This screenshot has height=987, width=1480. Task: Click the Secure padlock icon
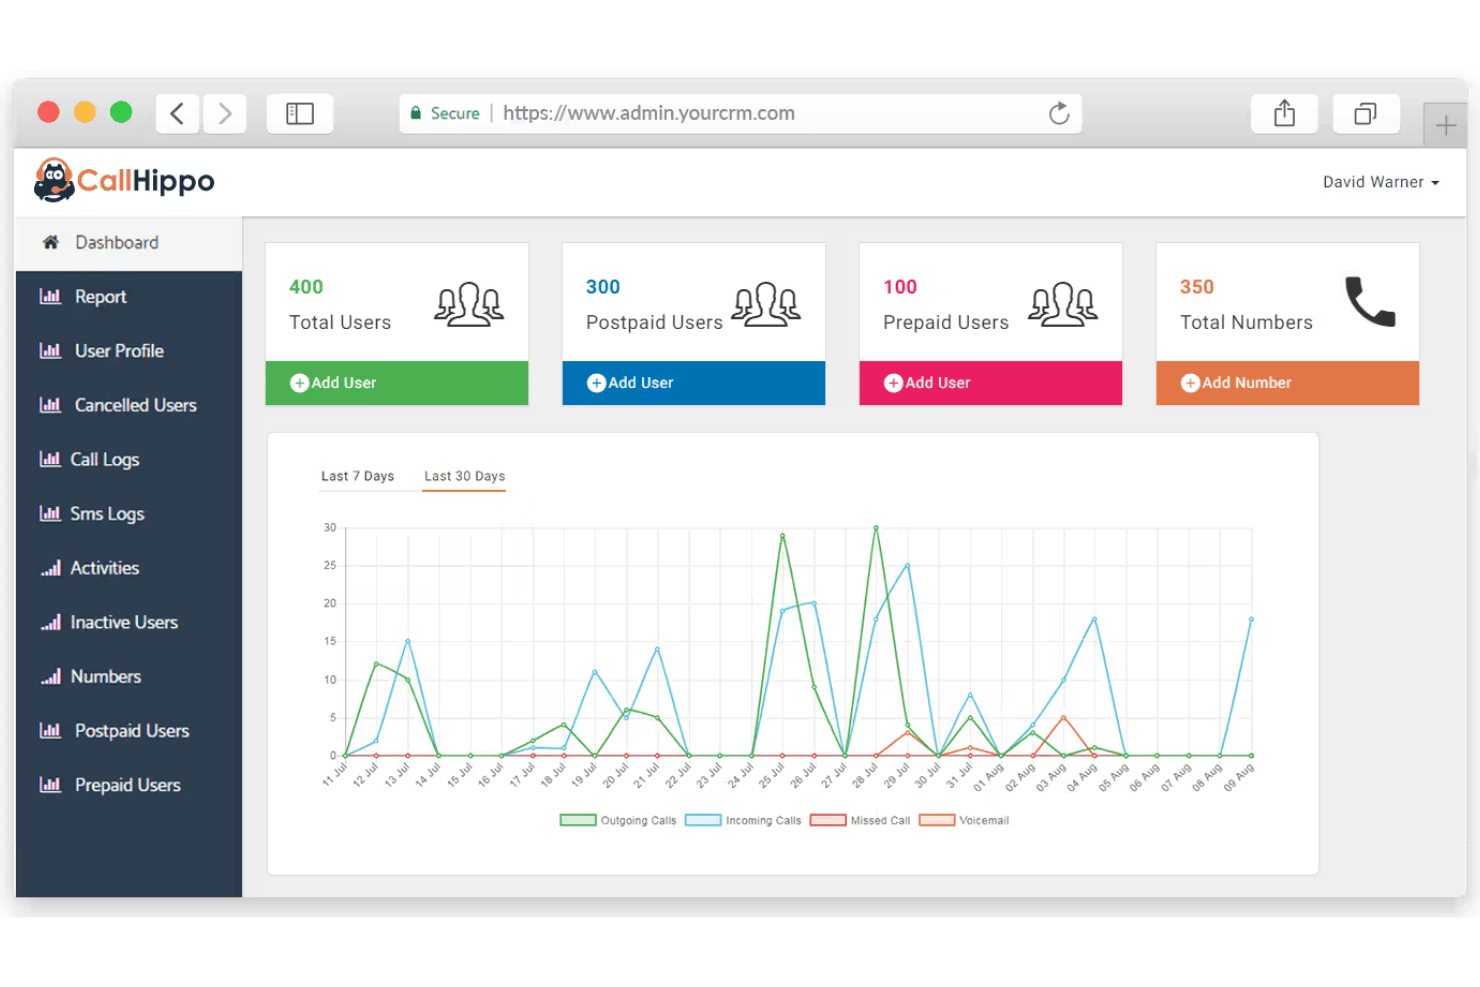(416, 113)
